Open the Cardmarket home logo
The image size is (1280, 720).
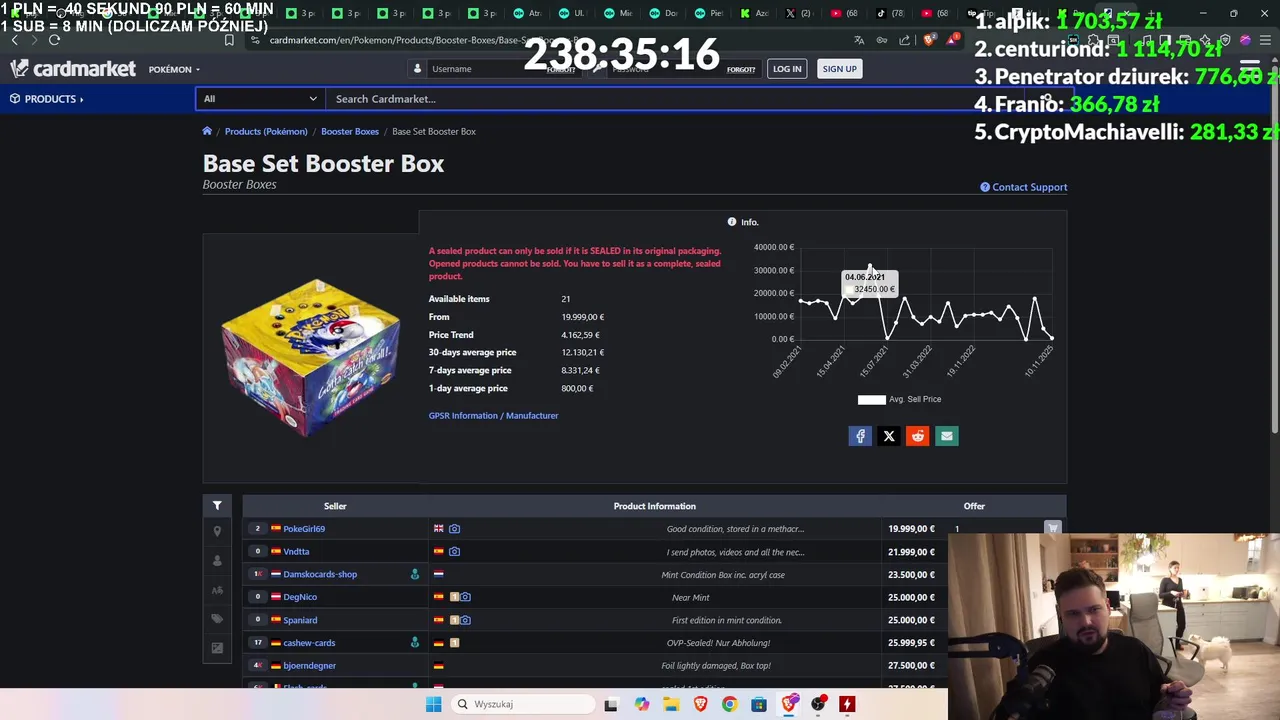(73, 69)
